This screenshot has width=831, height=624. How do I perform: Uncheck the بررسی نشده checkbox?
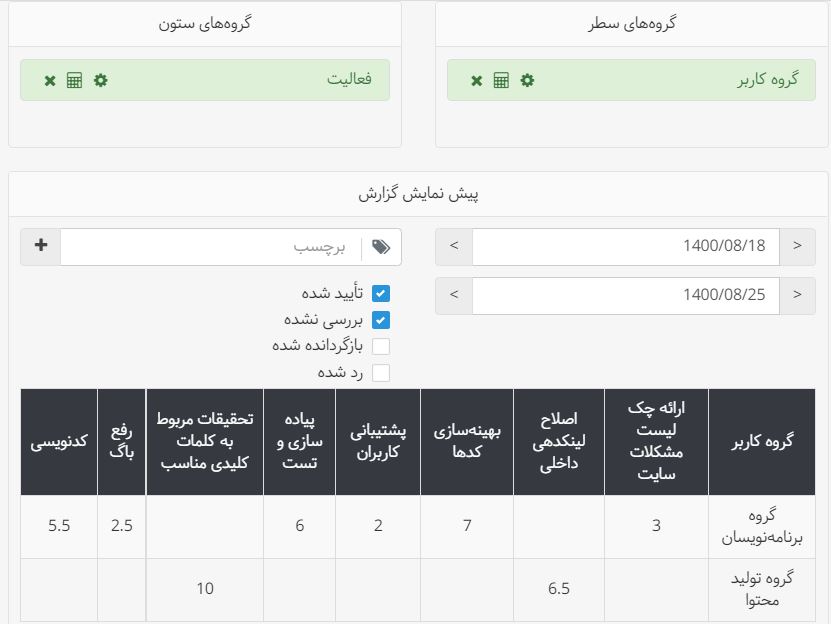380,320
